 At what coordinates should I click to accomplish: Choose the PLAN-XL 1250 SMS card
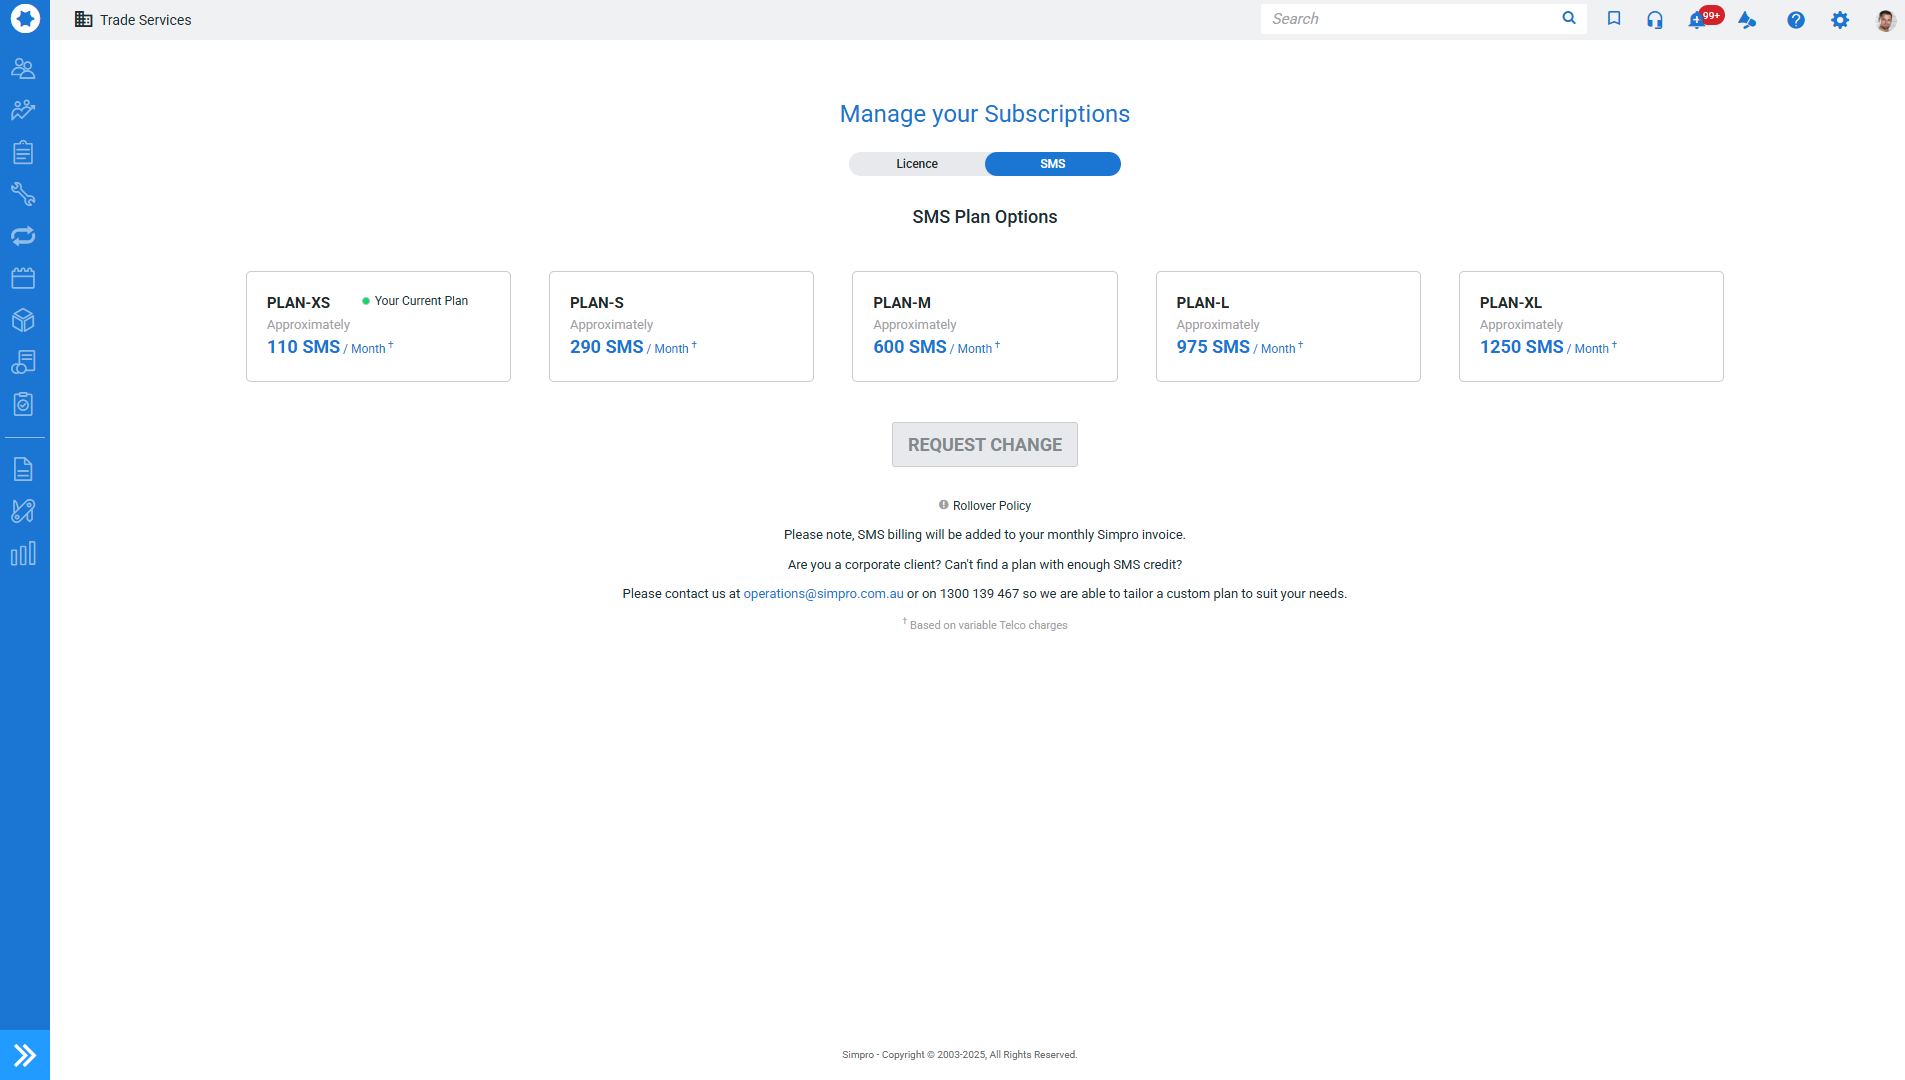[1591, 326]
